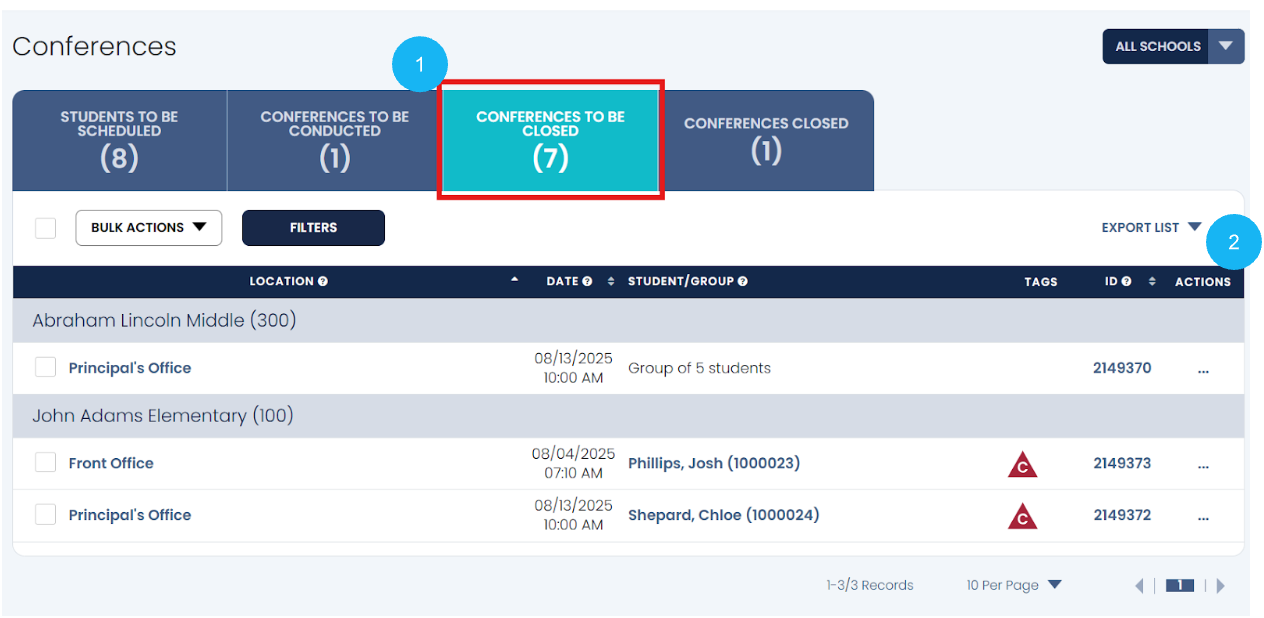Click the help icon next to Location header
The height and width of the screenshot is (618, 1264).
(323, 282)
